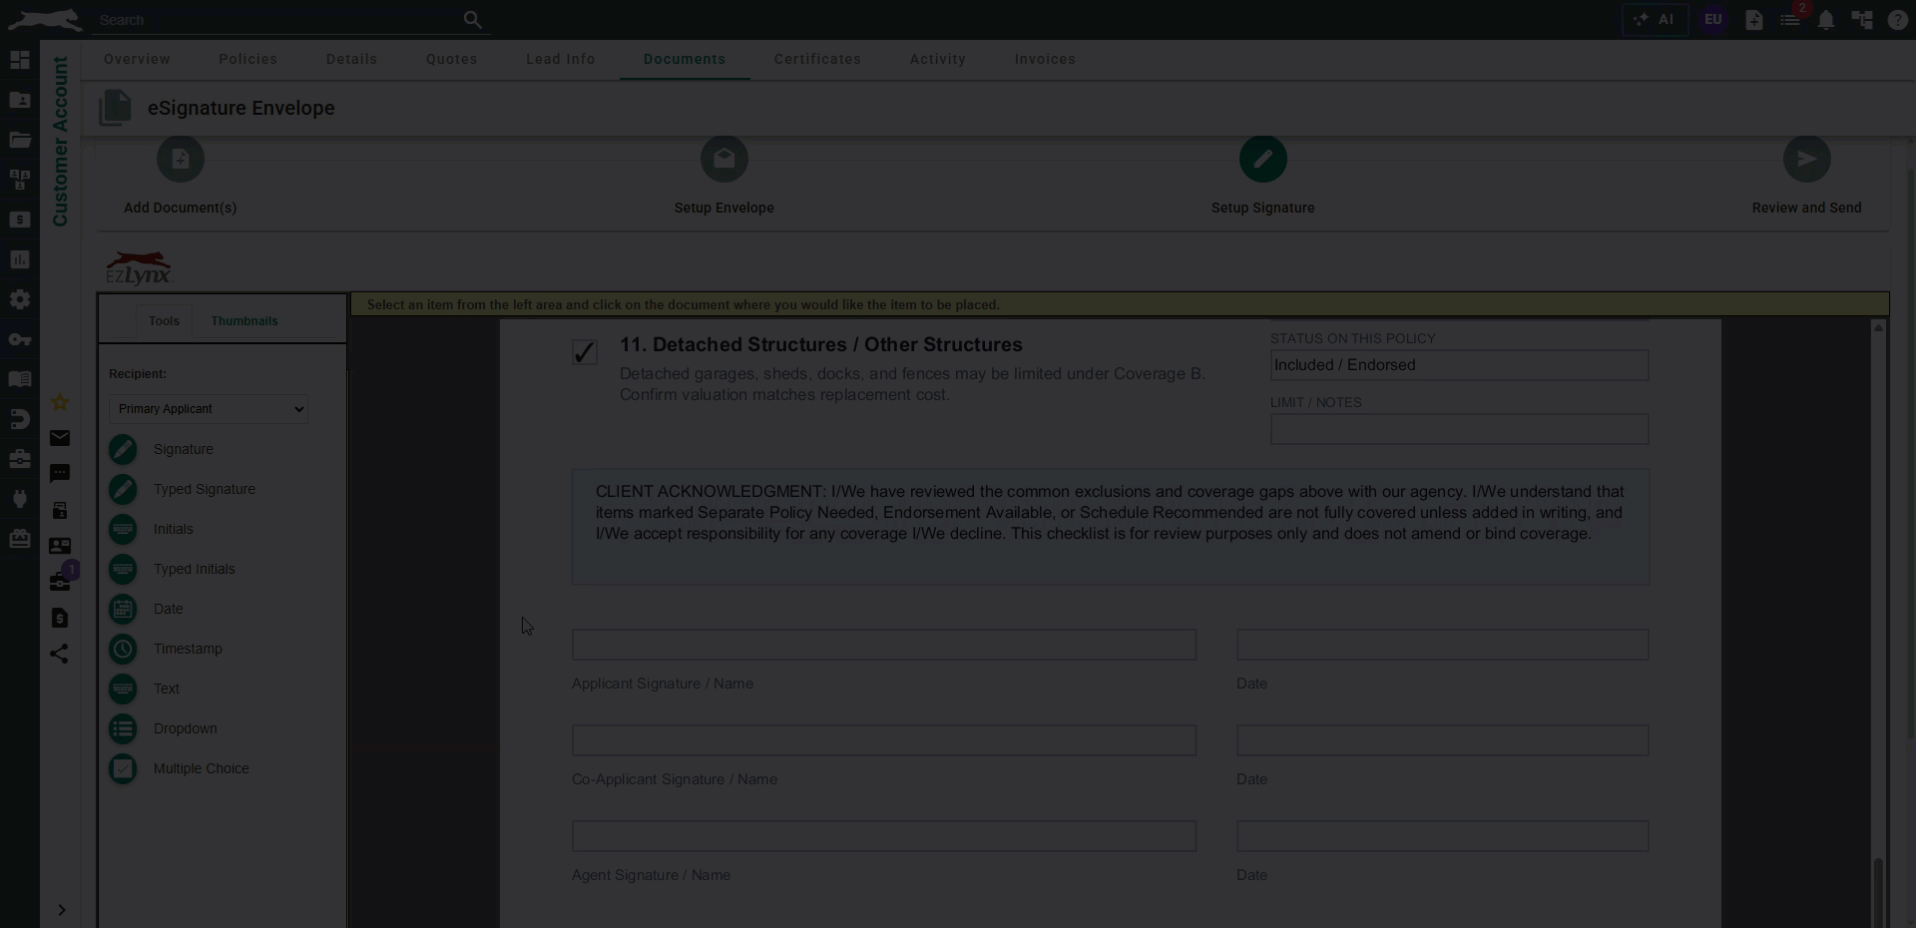The image size is (1916, 928).
Task: Click the scroll up arrow in viewer
Action: click(x=1878, y=328)
